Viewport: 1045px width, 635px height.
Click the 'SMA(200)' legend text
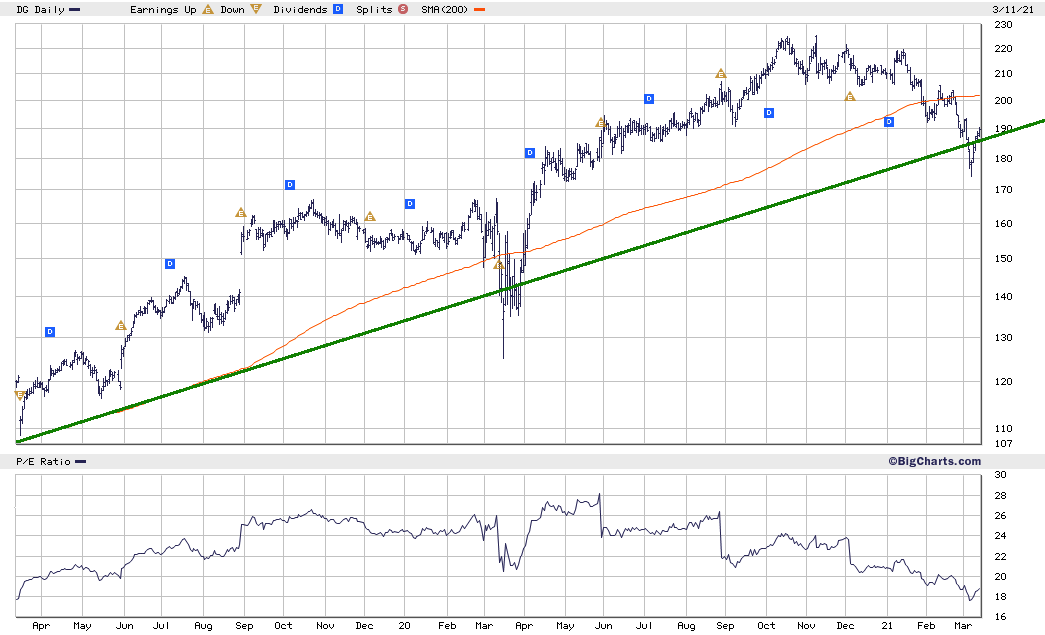click(445, 9)
